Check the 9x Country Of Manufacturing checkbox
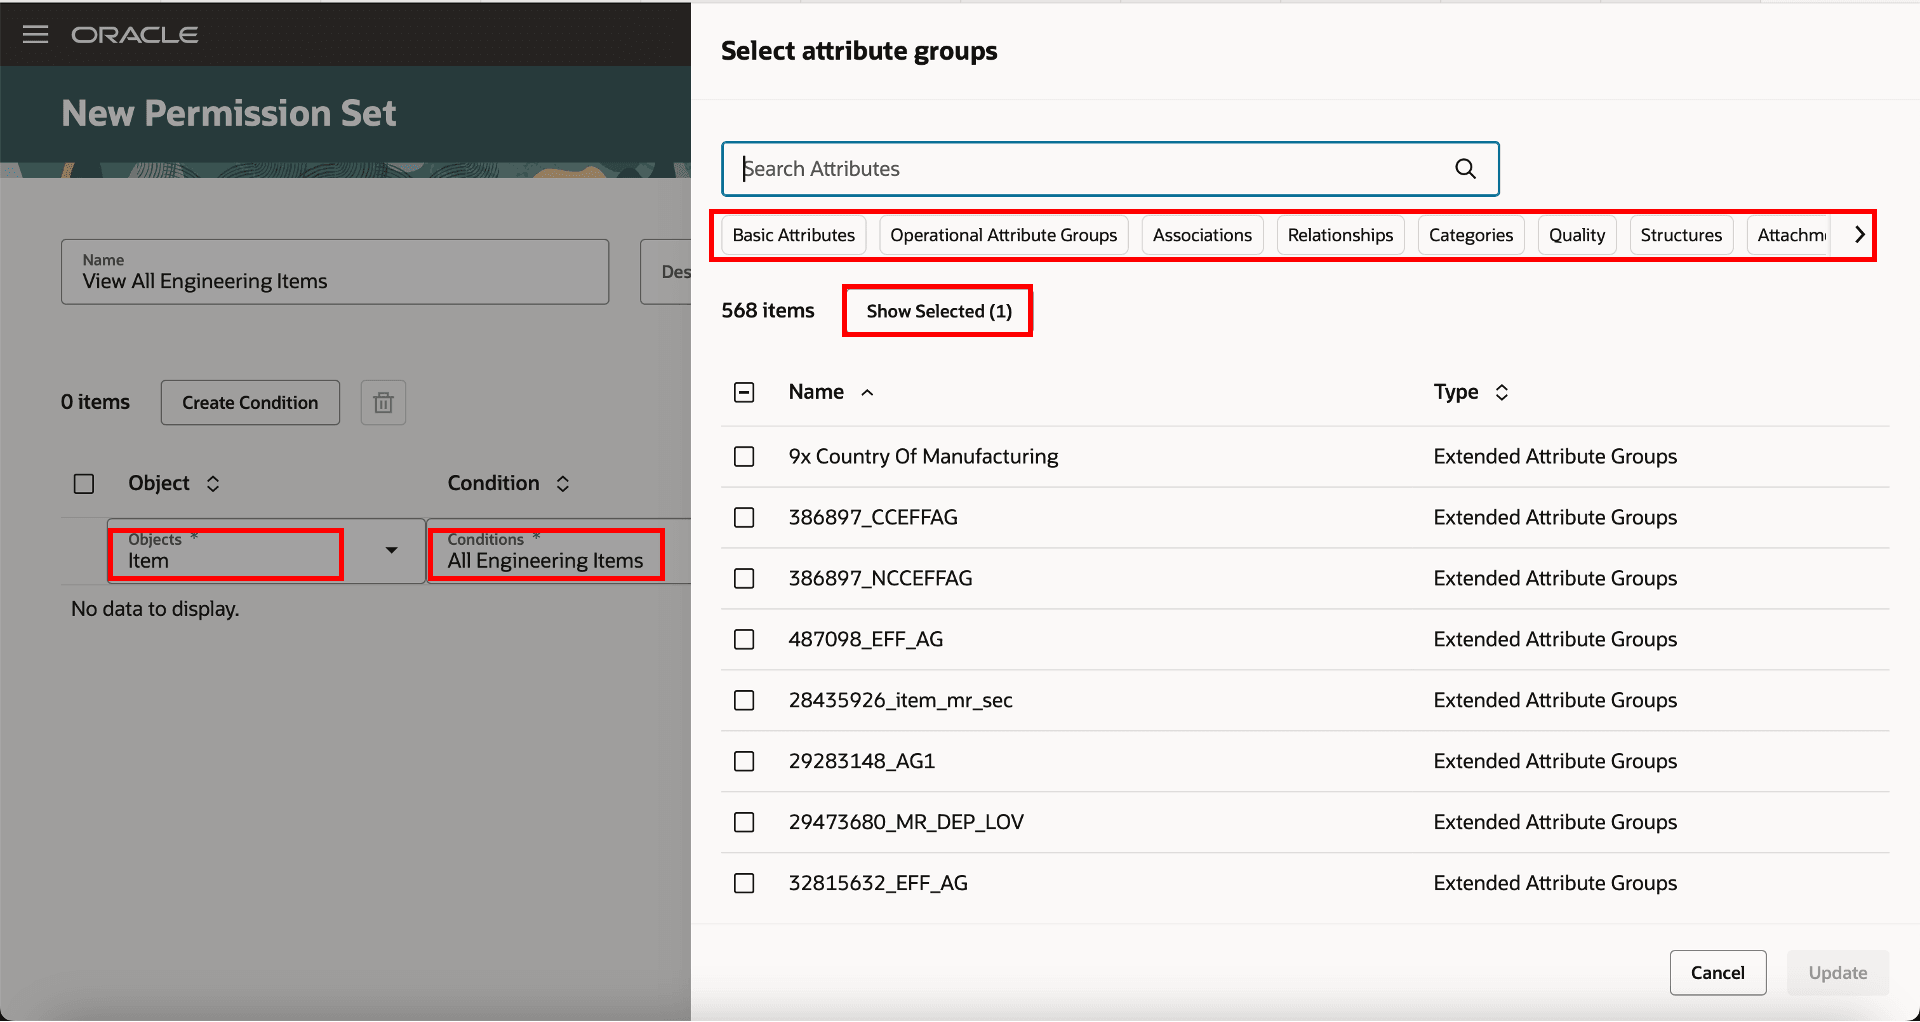 point(744,457)
